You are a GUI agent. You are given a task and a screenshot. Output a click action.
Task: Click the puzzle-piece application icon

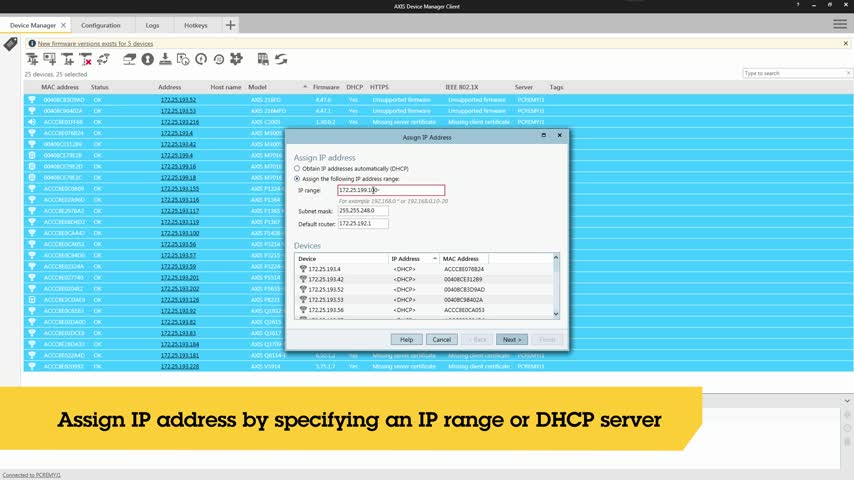(x=236, y=59)
